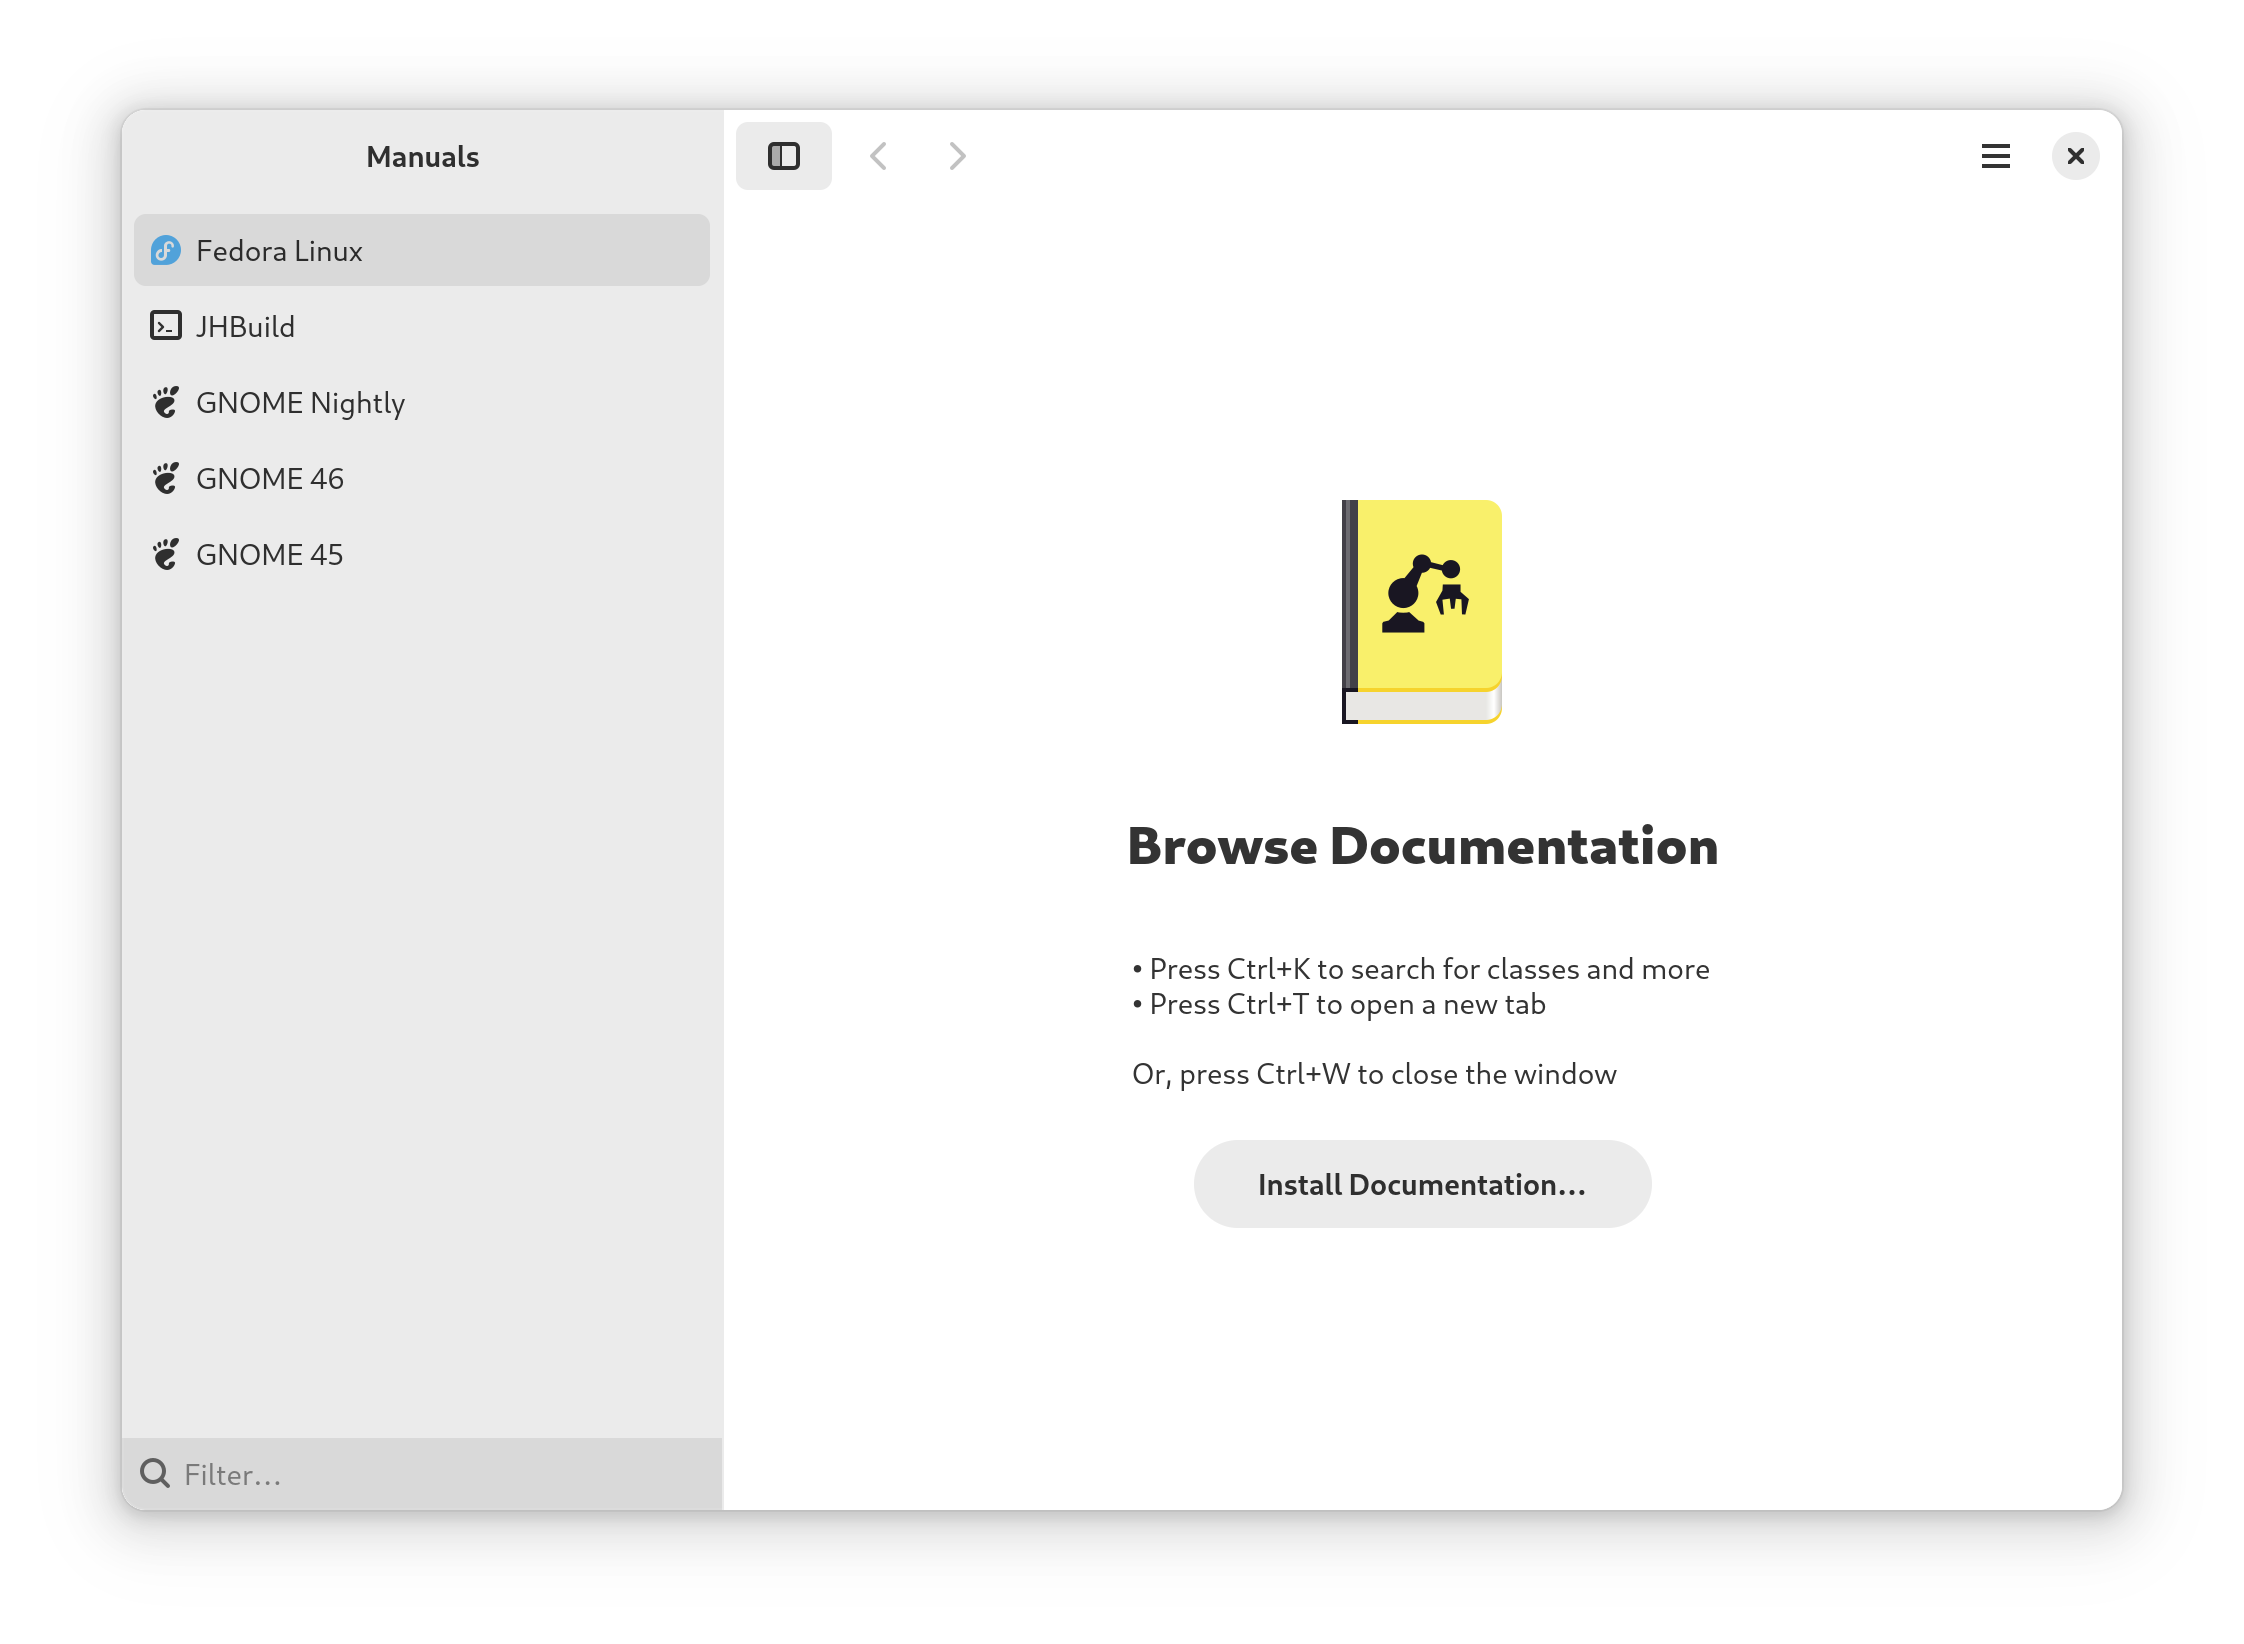Click the back navigation arrow

click(x=879, y=156)
